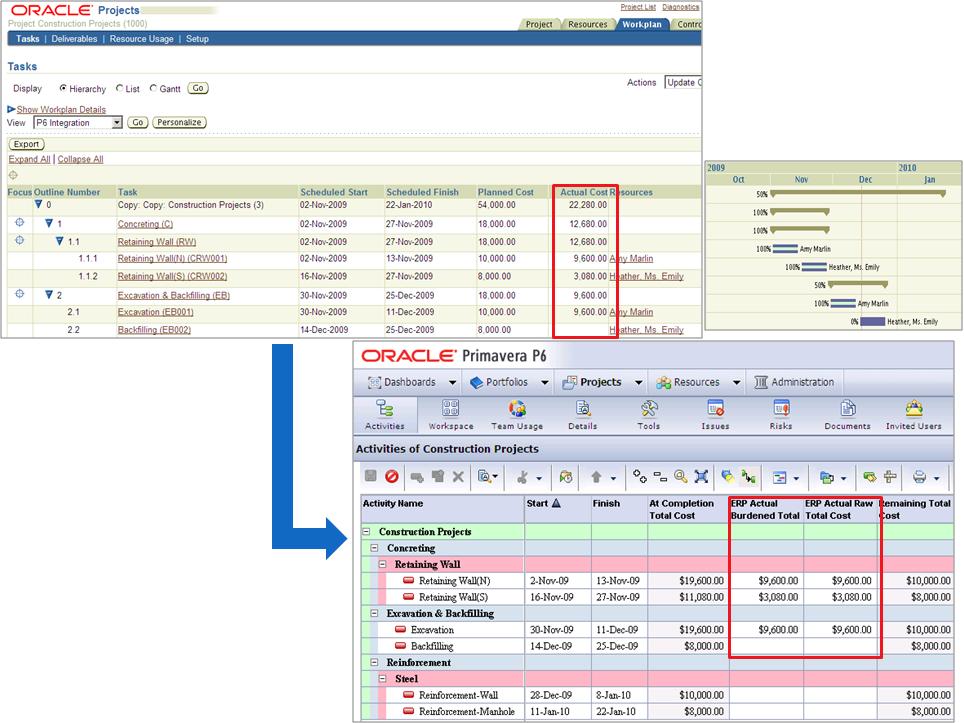Switch to the Project tab
This screenshot has height=723, width=964.
(539, 24)
